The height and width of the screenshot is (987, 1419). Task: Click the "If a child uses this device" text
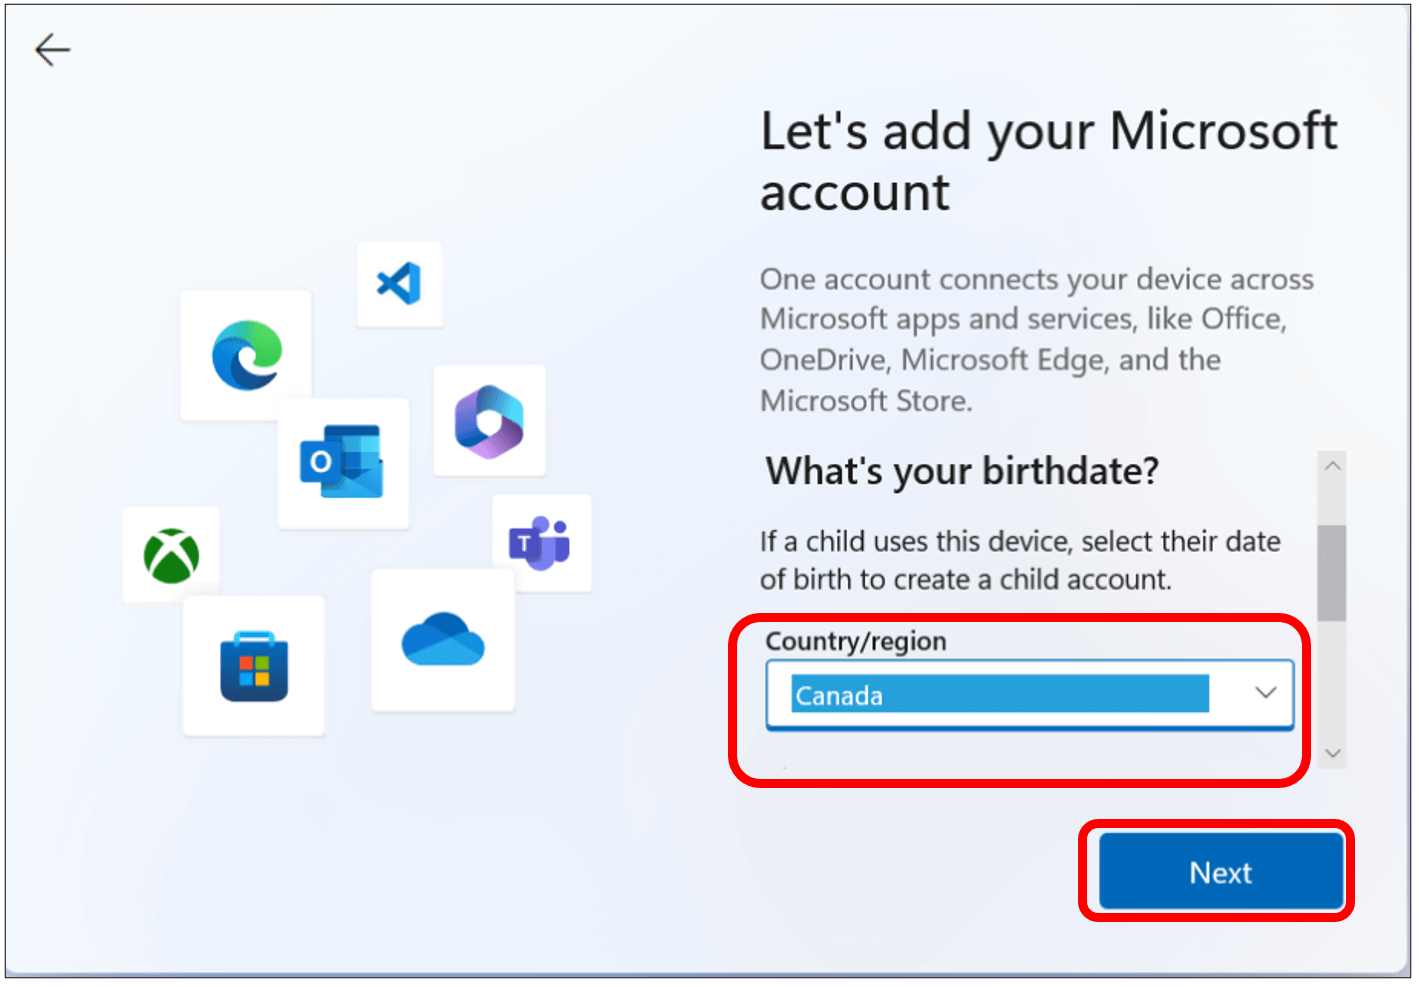1020,560
